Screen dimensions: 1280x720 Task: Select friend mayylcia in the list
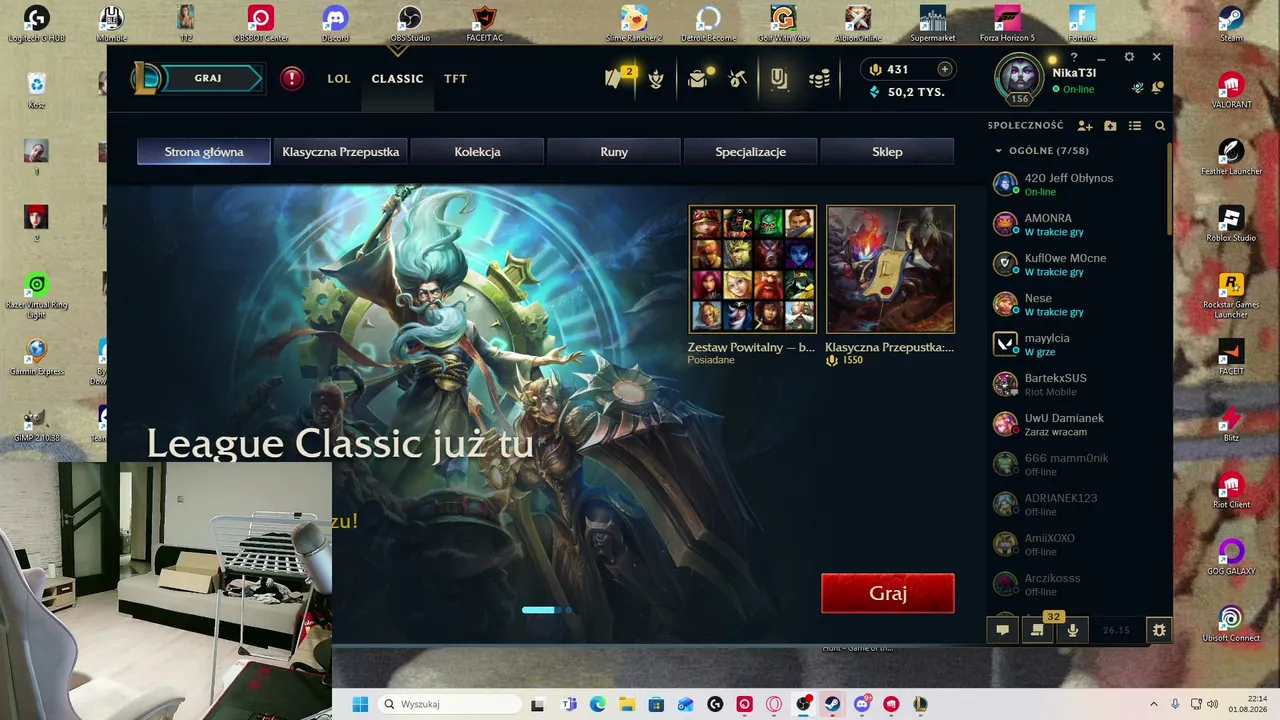point(1078,344)
